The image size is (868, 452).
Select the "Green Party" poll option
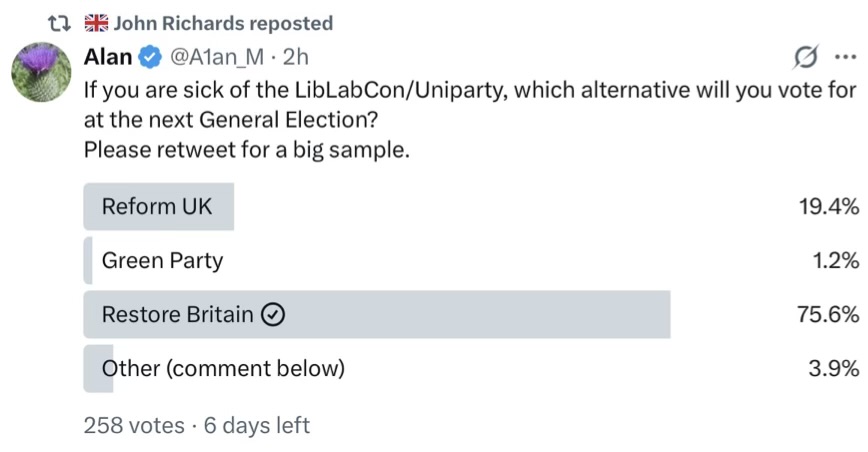162,261
